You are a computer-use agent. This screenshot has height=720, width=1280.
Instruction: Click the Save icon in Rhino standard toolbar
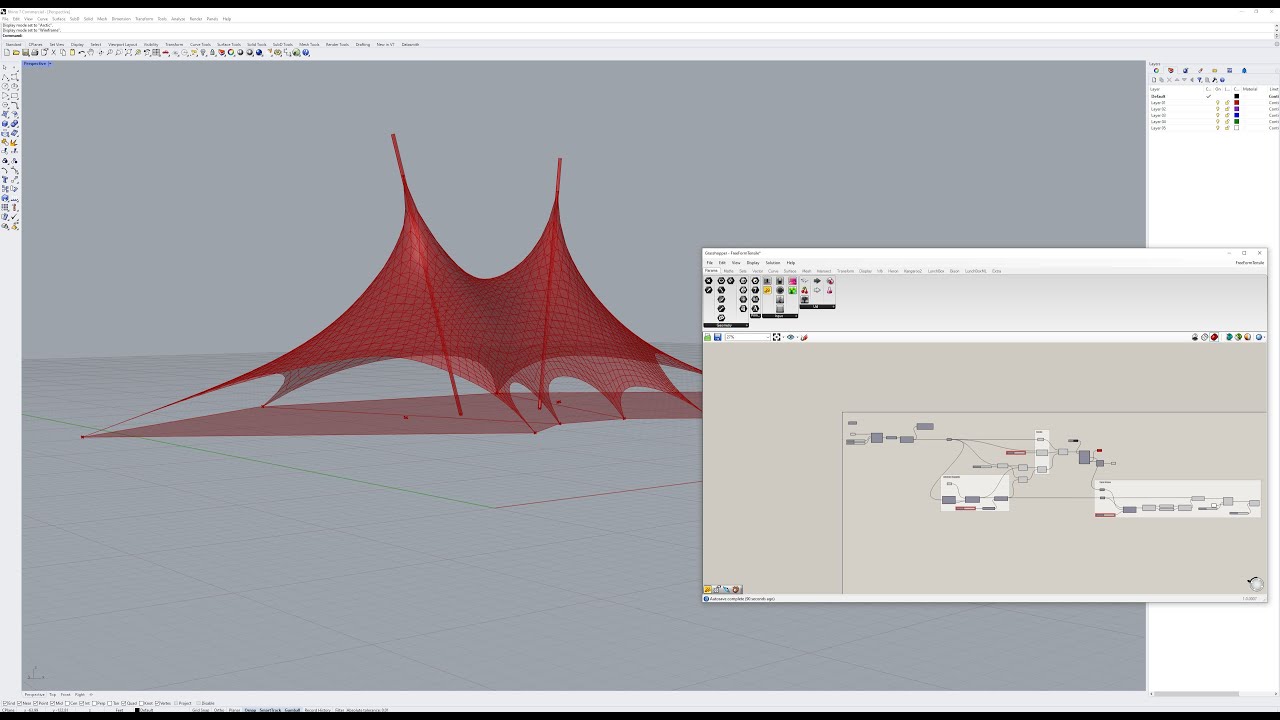click(x=25, y=52)
